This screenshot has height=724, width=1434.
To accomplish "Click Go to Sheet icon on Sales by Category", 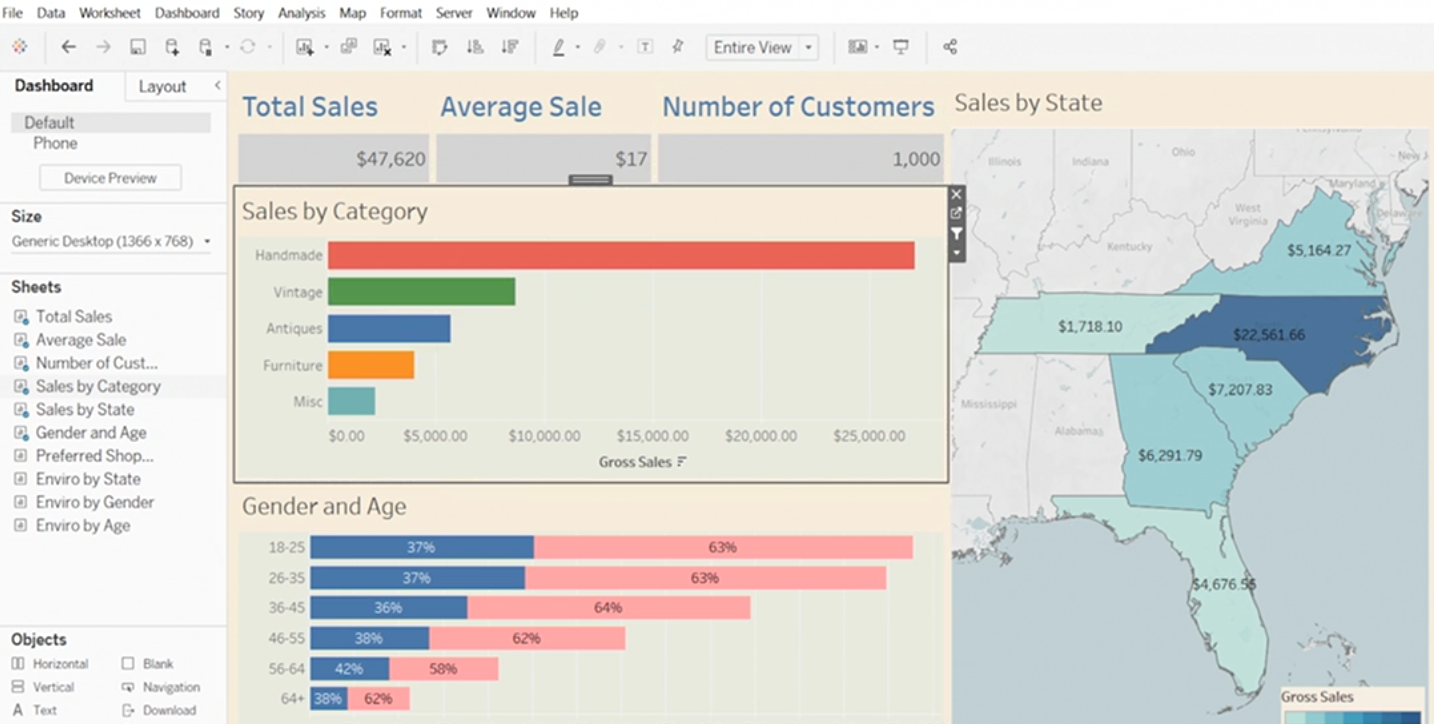I will 957,213.
